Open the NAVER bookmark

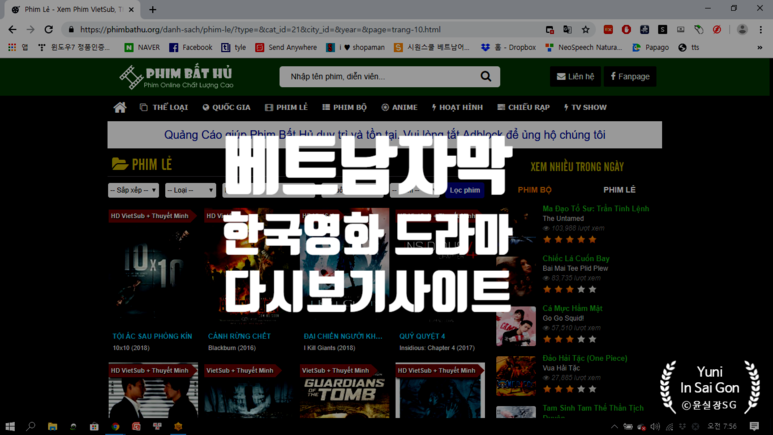click(142, 47)
